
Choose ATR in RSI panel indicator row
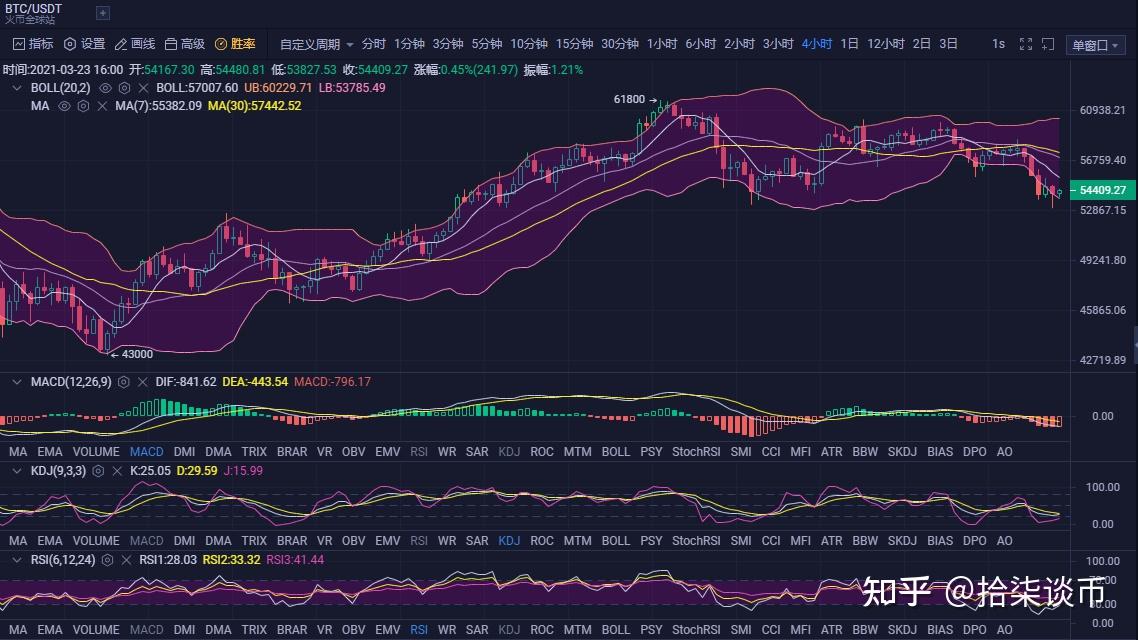(x=832, y=630)
